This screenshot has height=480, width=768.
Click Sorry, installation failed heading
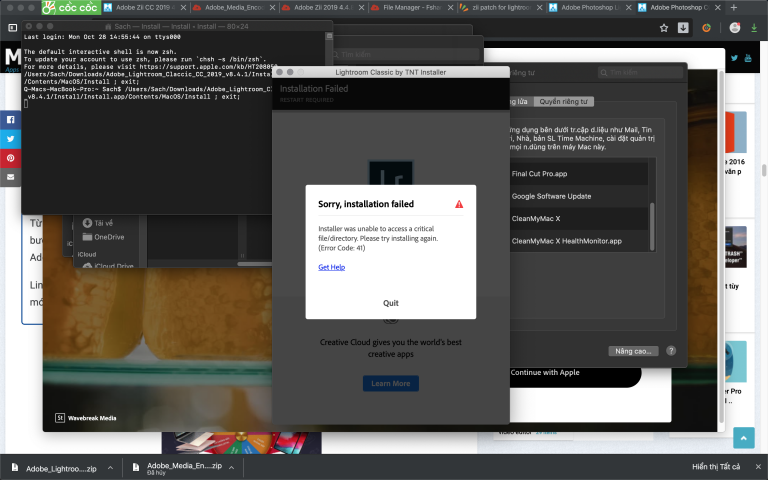pyautogui.click(x=366, y=204)
